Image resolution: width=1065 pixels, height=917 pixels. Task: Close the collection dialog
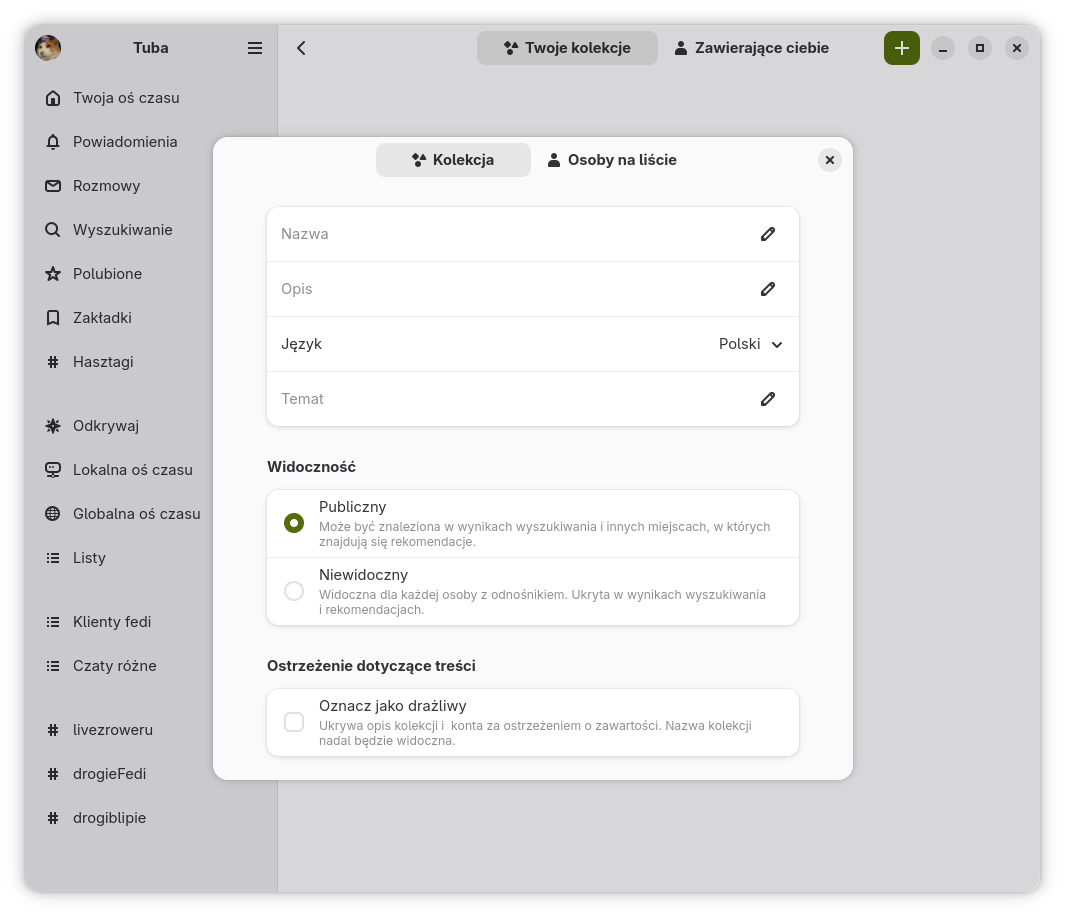(829, 160)
